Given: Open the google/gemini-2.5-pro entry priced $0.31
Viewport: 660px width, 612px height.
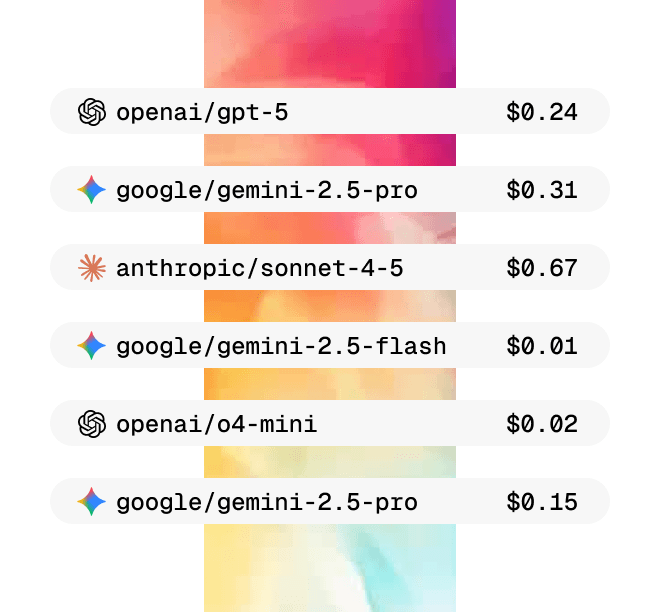Looking at the screenshot, I should tap(267, 190).
